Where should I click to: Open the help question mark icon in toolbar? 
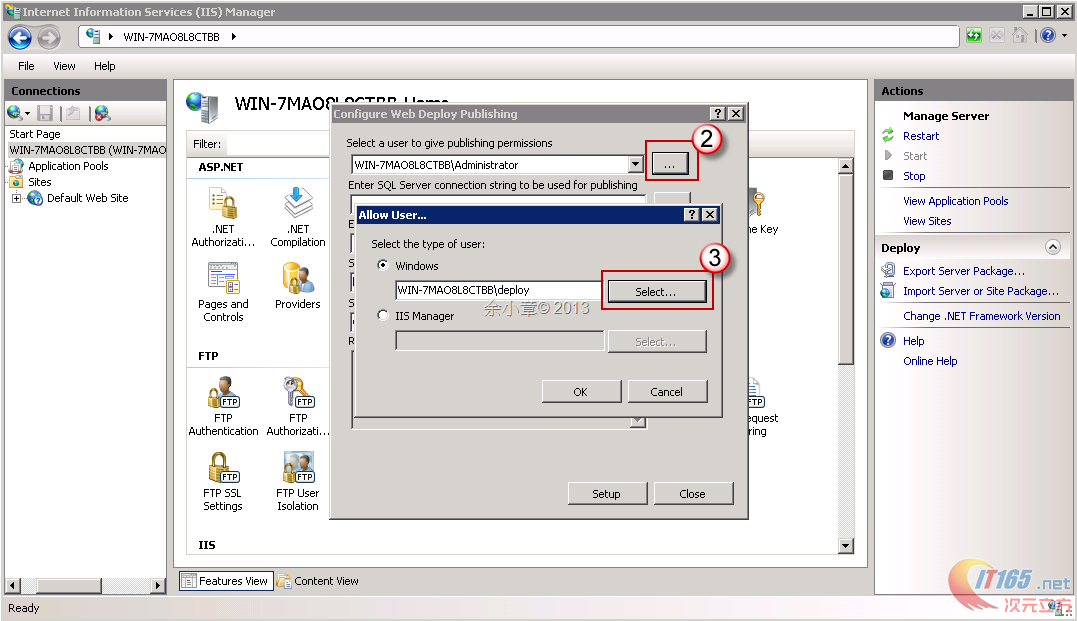coord(1047,36)
